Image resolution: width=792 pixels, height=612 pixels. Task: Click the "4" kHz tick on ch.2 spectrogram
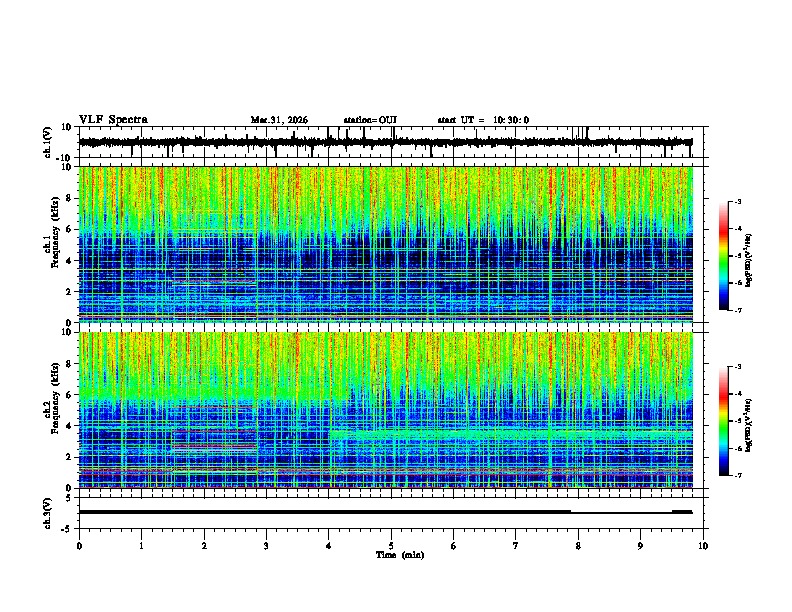click(70, 426)
